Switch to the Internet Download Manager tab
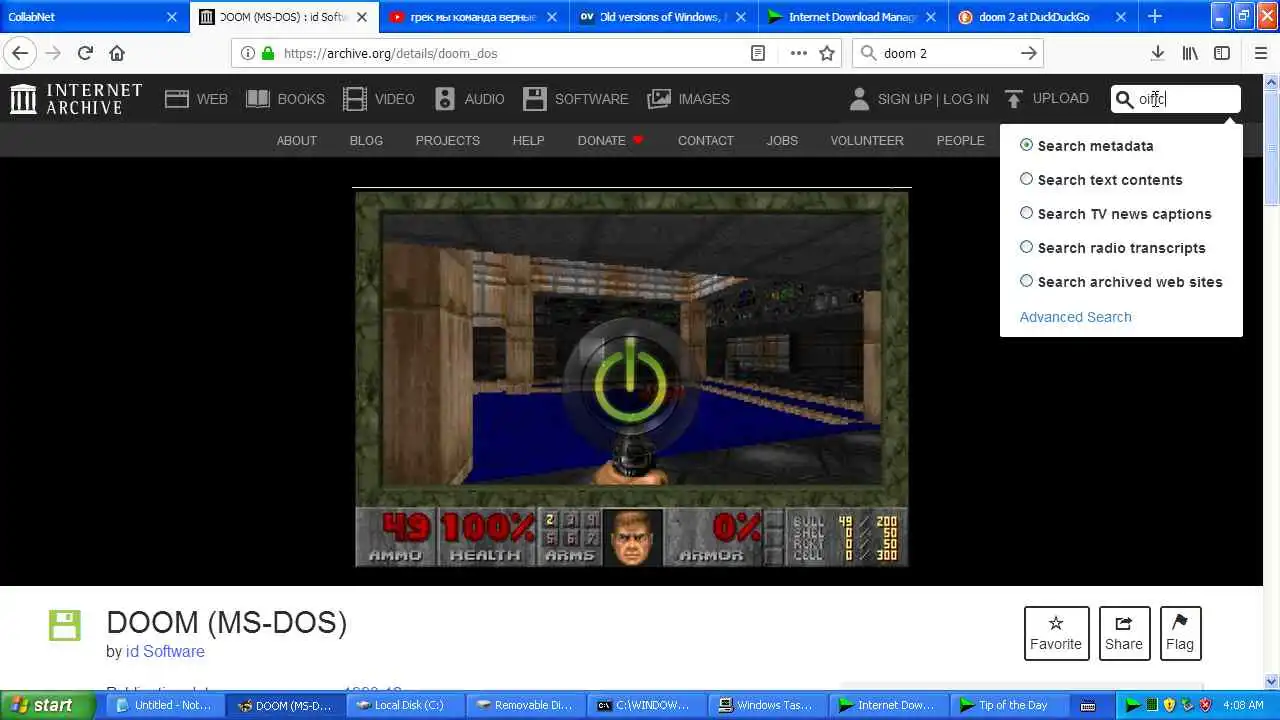This screenshot has width=1280, height=720. [x=854, y=17]
